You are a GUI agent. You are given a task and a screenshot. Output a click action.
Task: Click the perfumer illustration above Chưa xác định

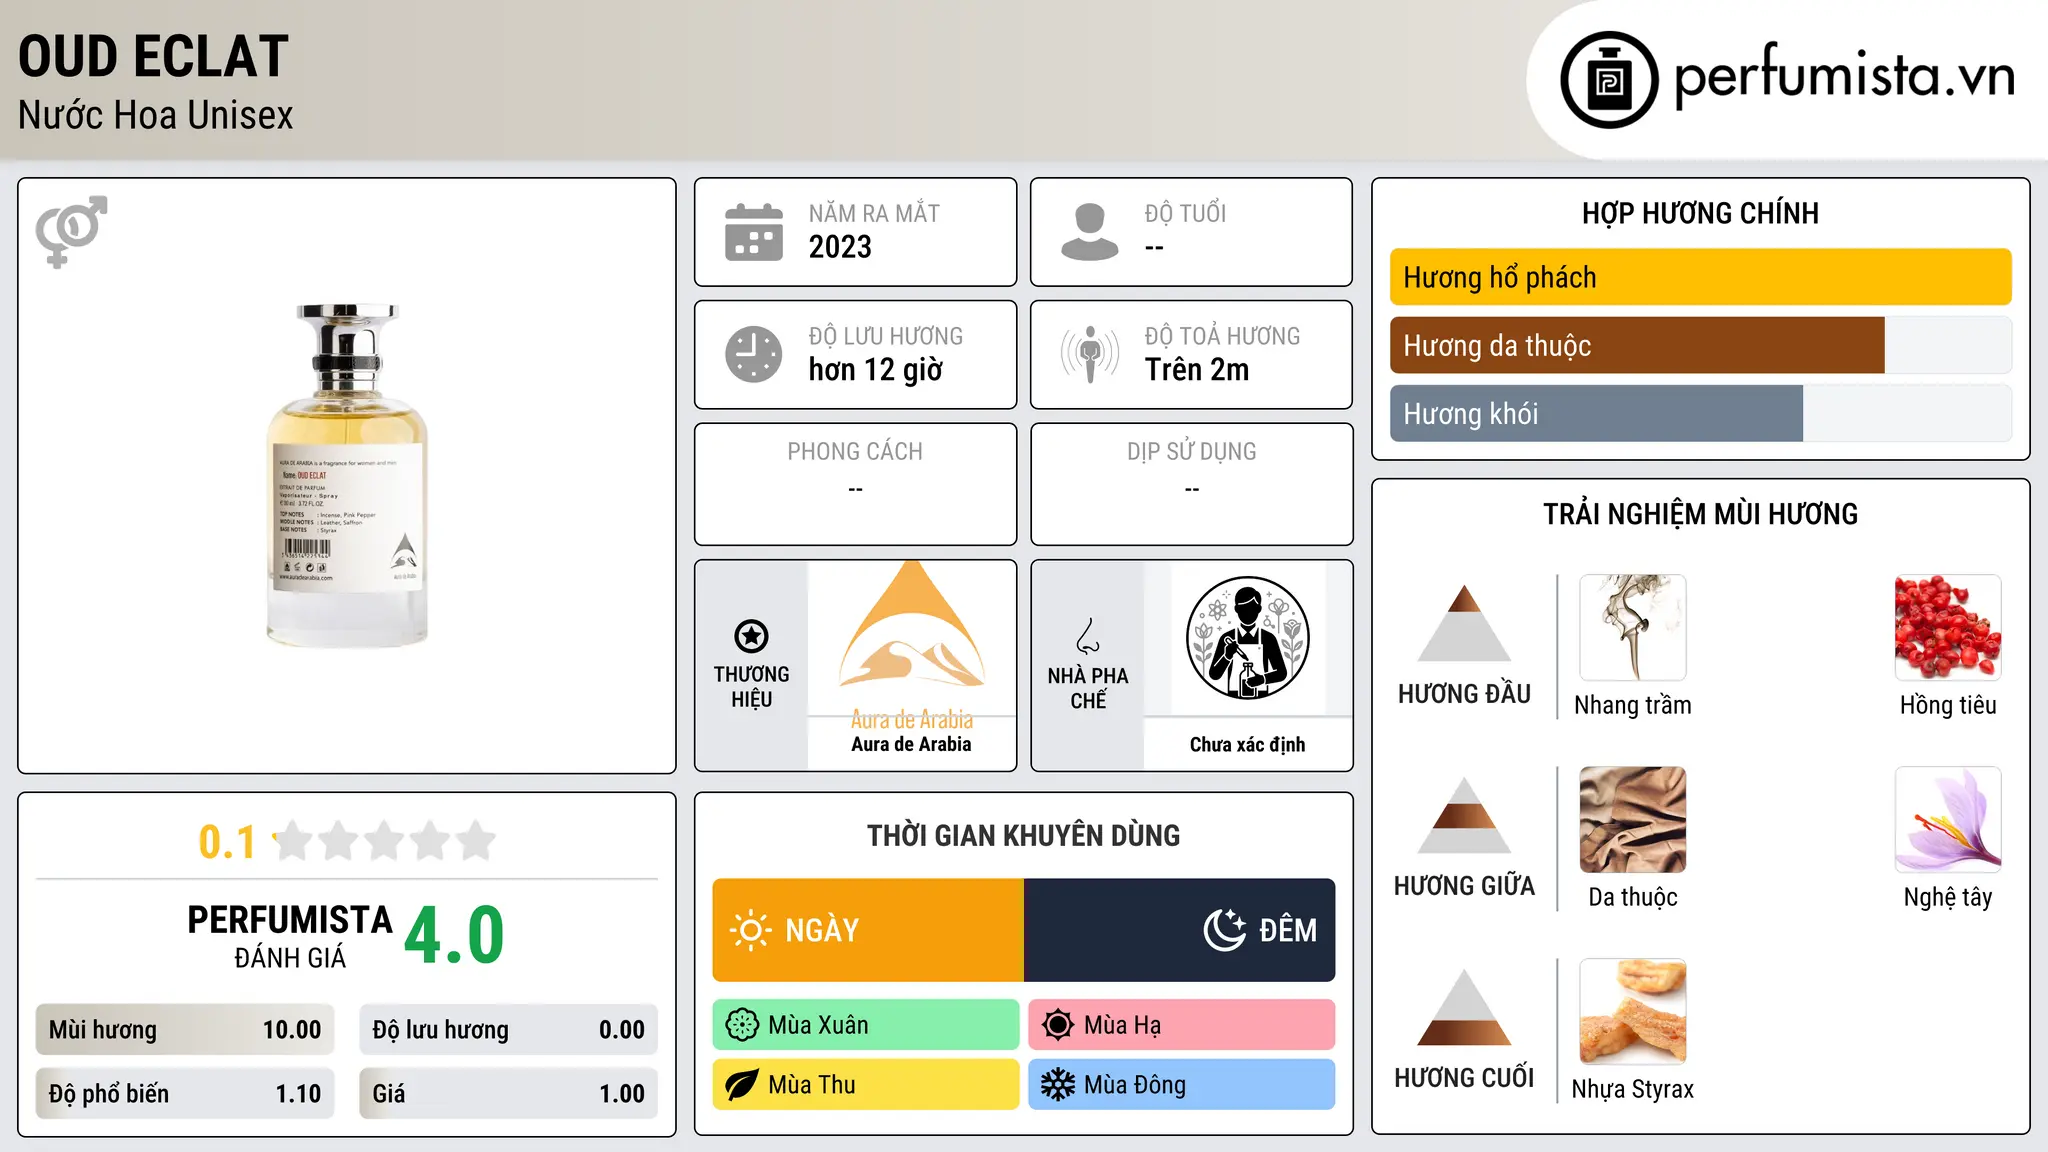pos(1247,638)
